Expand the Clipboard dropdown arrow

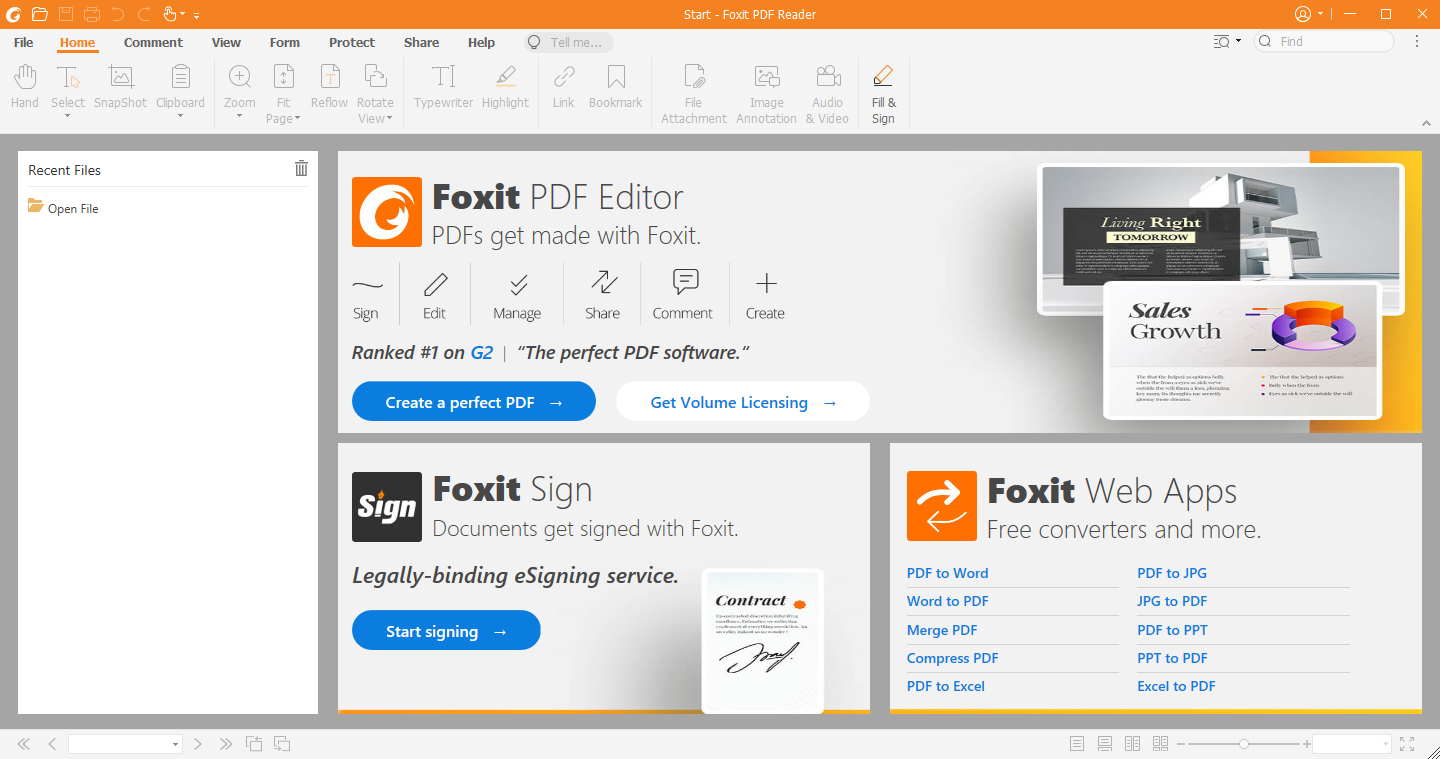[x=181, y=116]
